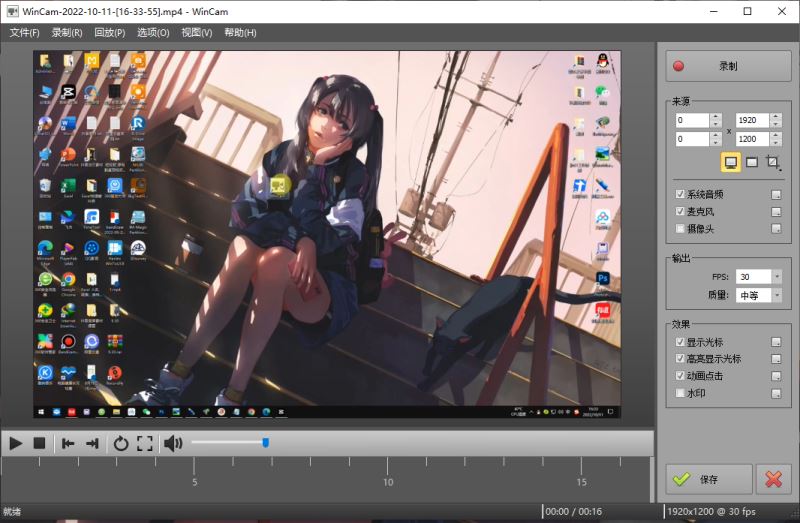Click the Y offset field below X offset
Viewport: 800px width, 523px height.
(692, 139)
